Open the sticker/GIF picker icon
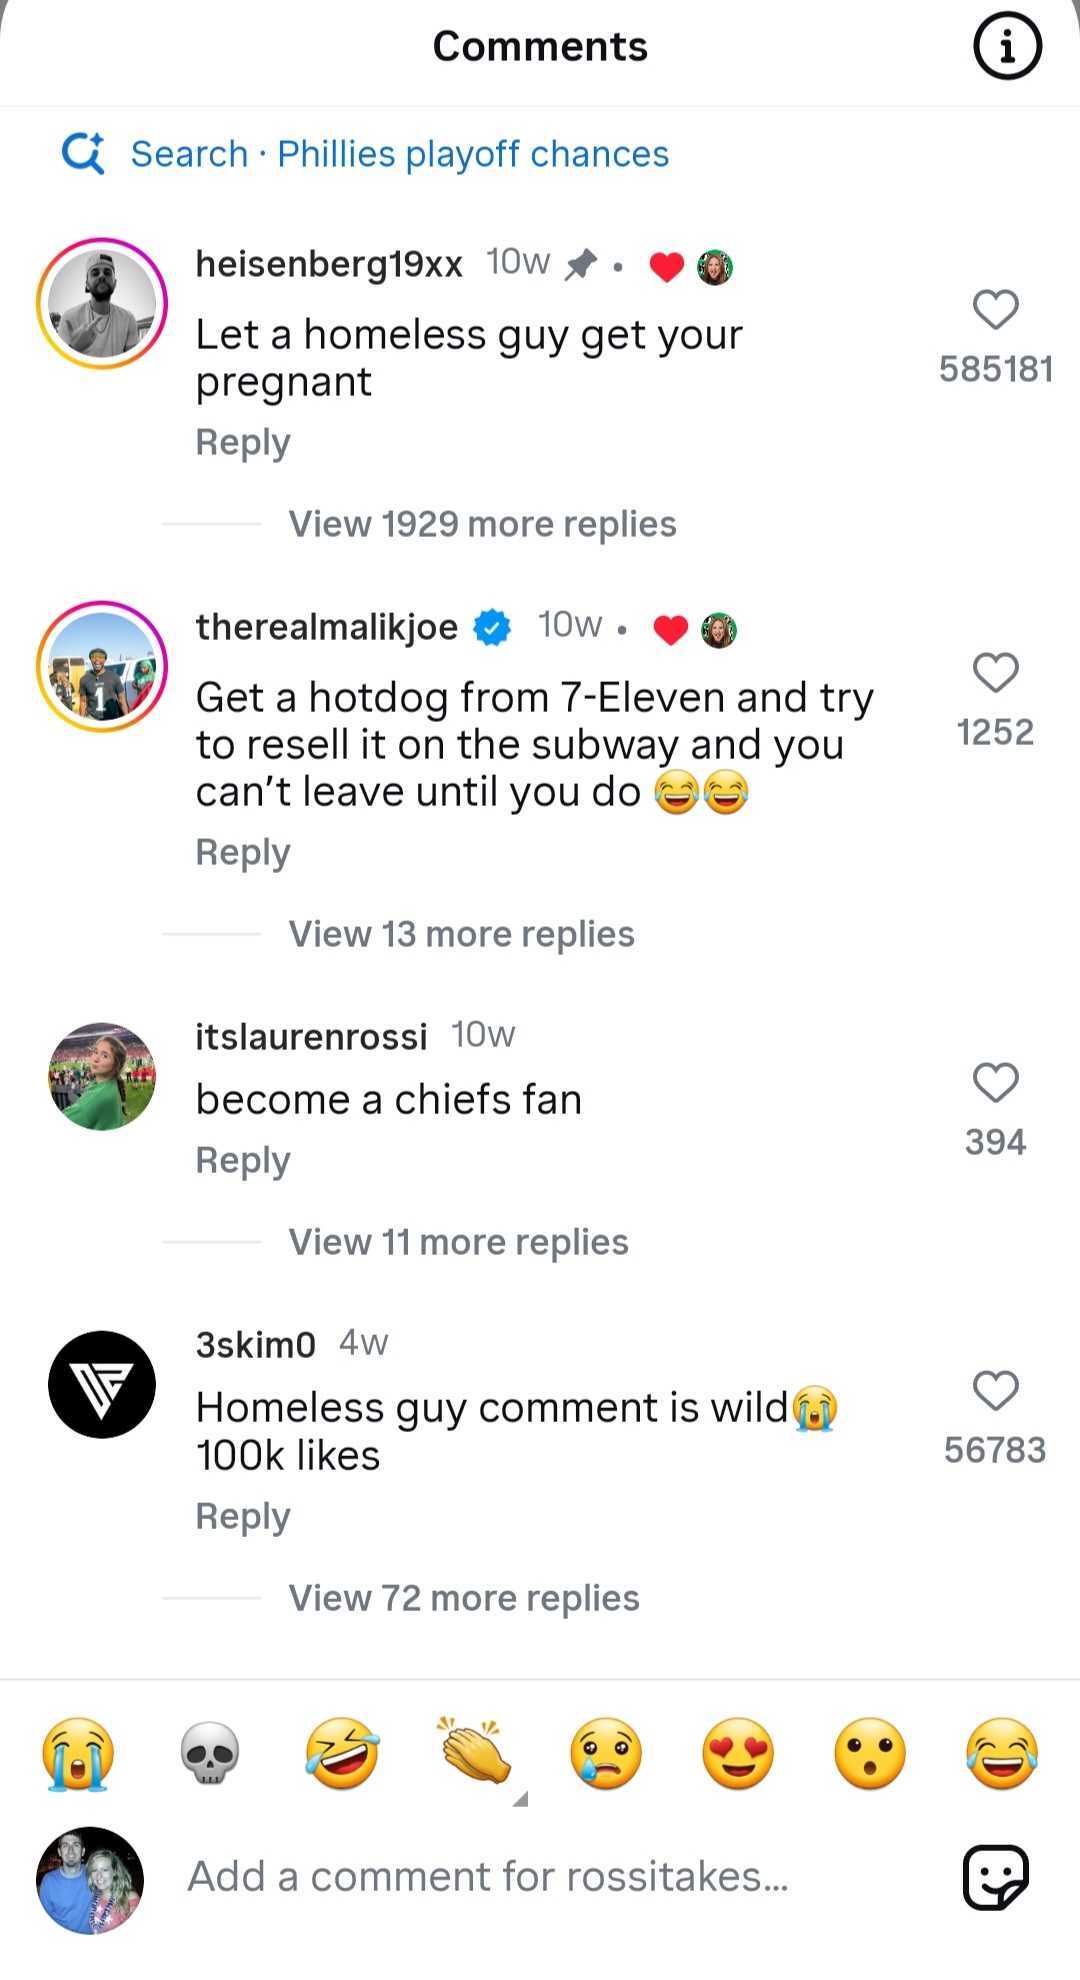1080x1980 pixels. point(995,1877)
